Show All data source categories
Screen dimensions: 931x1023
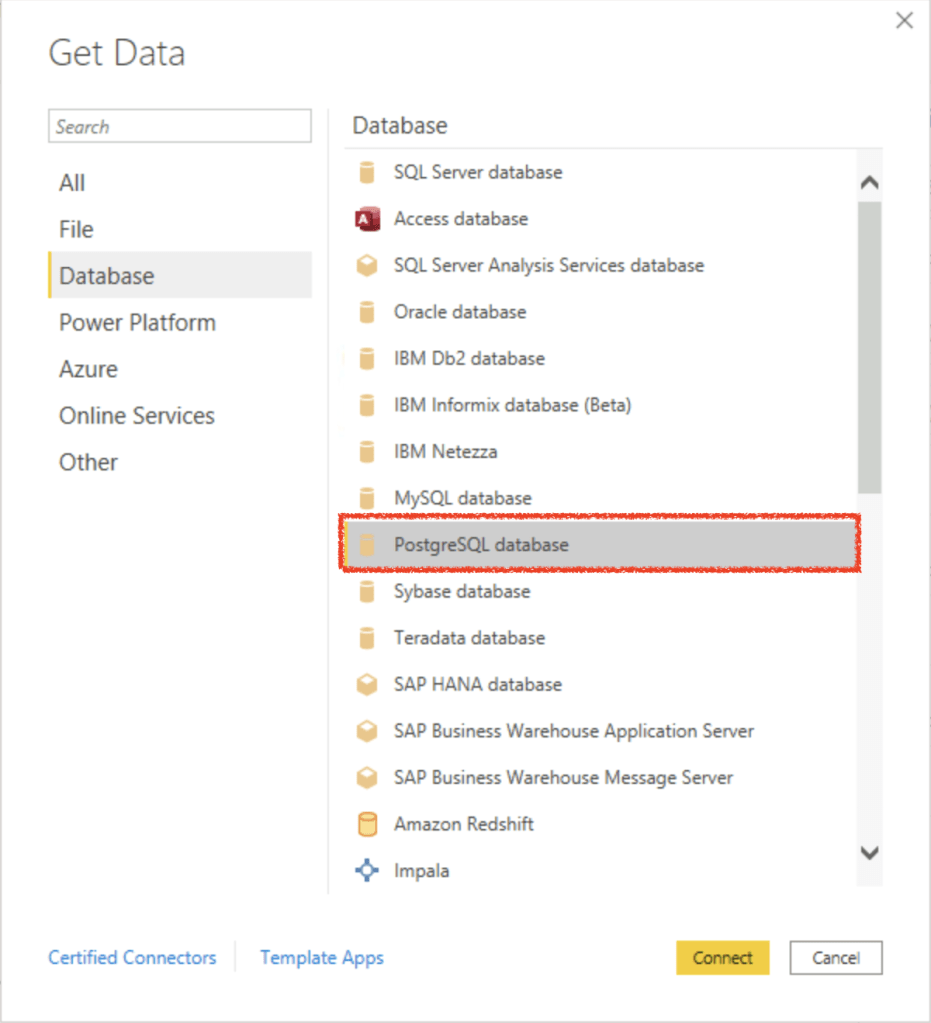tap(72, 183)
